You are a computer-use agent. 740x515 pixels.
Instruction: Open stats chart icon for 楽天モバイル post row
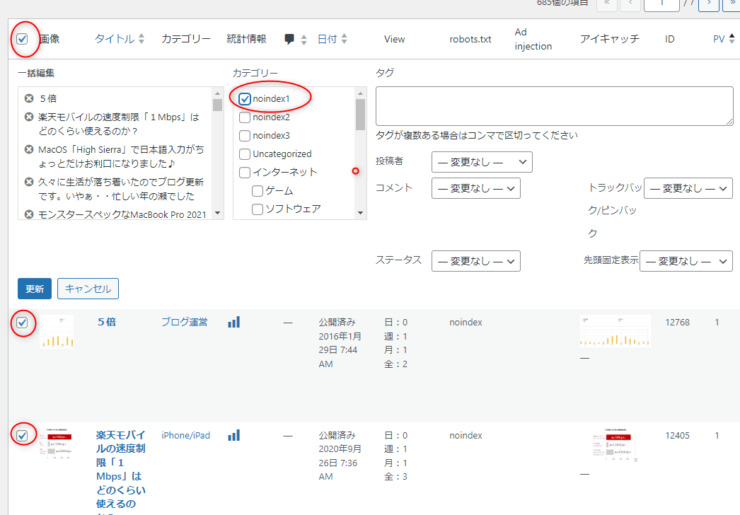coord(234,436)
